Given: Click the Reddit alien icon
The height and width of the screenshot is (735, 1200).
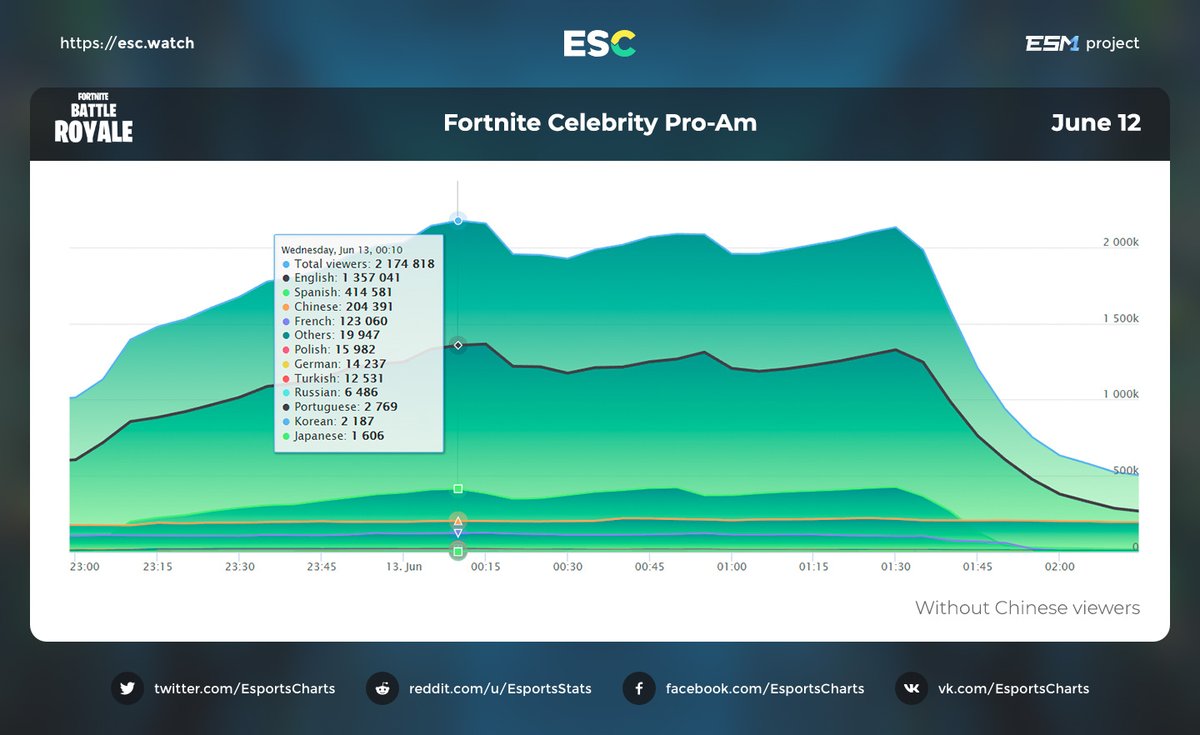Looking at the screenshot, I should 382,688.
